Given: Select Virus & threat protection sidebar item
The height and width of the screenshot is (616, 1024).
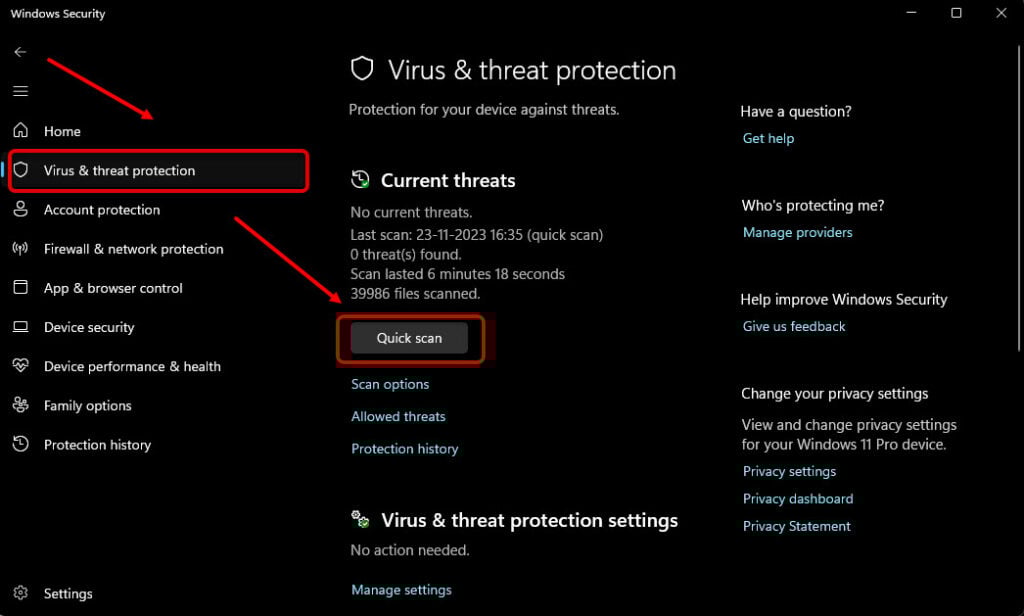Looking at the screenshot, I should click(x=158, y=170).
